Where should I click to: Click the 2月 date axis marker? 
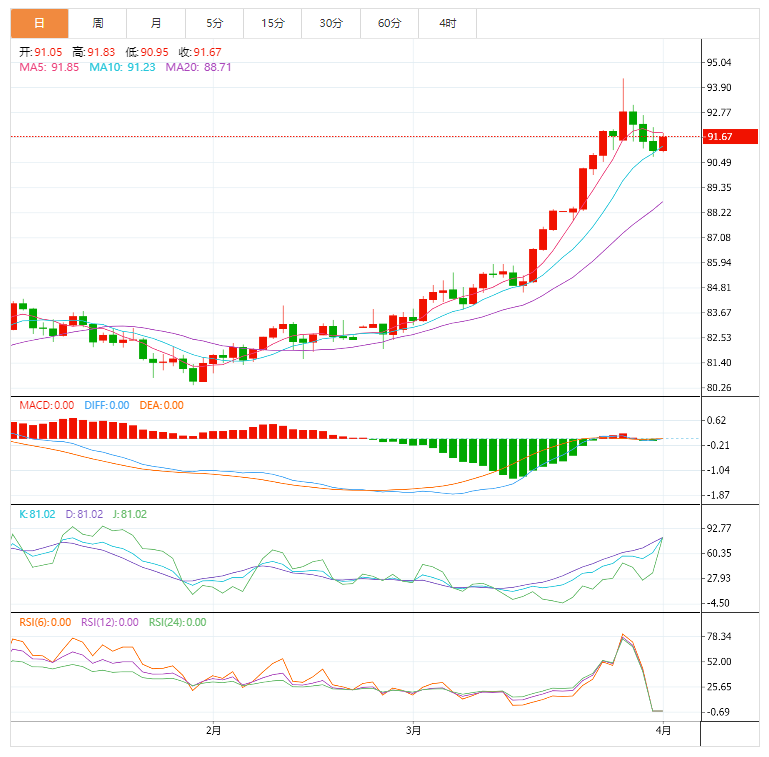point(213,731)
